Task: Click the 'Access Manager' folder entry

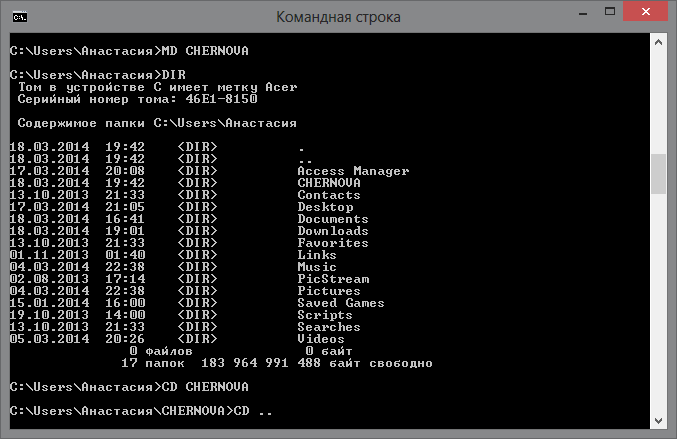Action: (353, 171)
